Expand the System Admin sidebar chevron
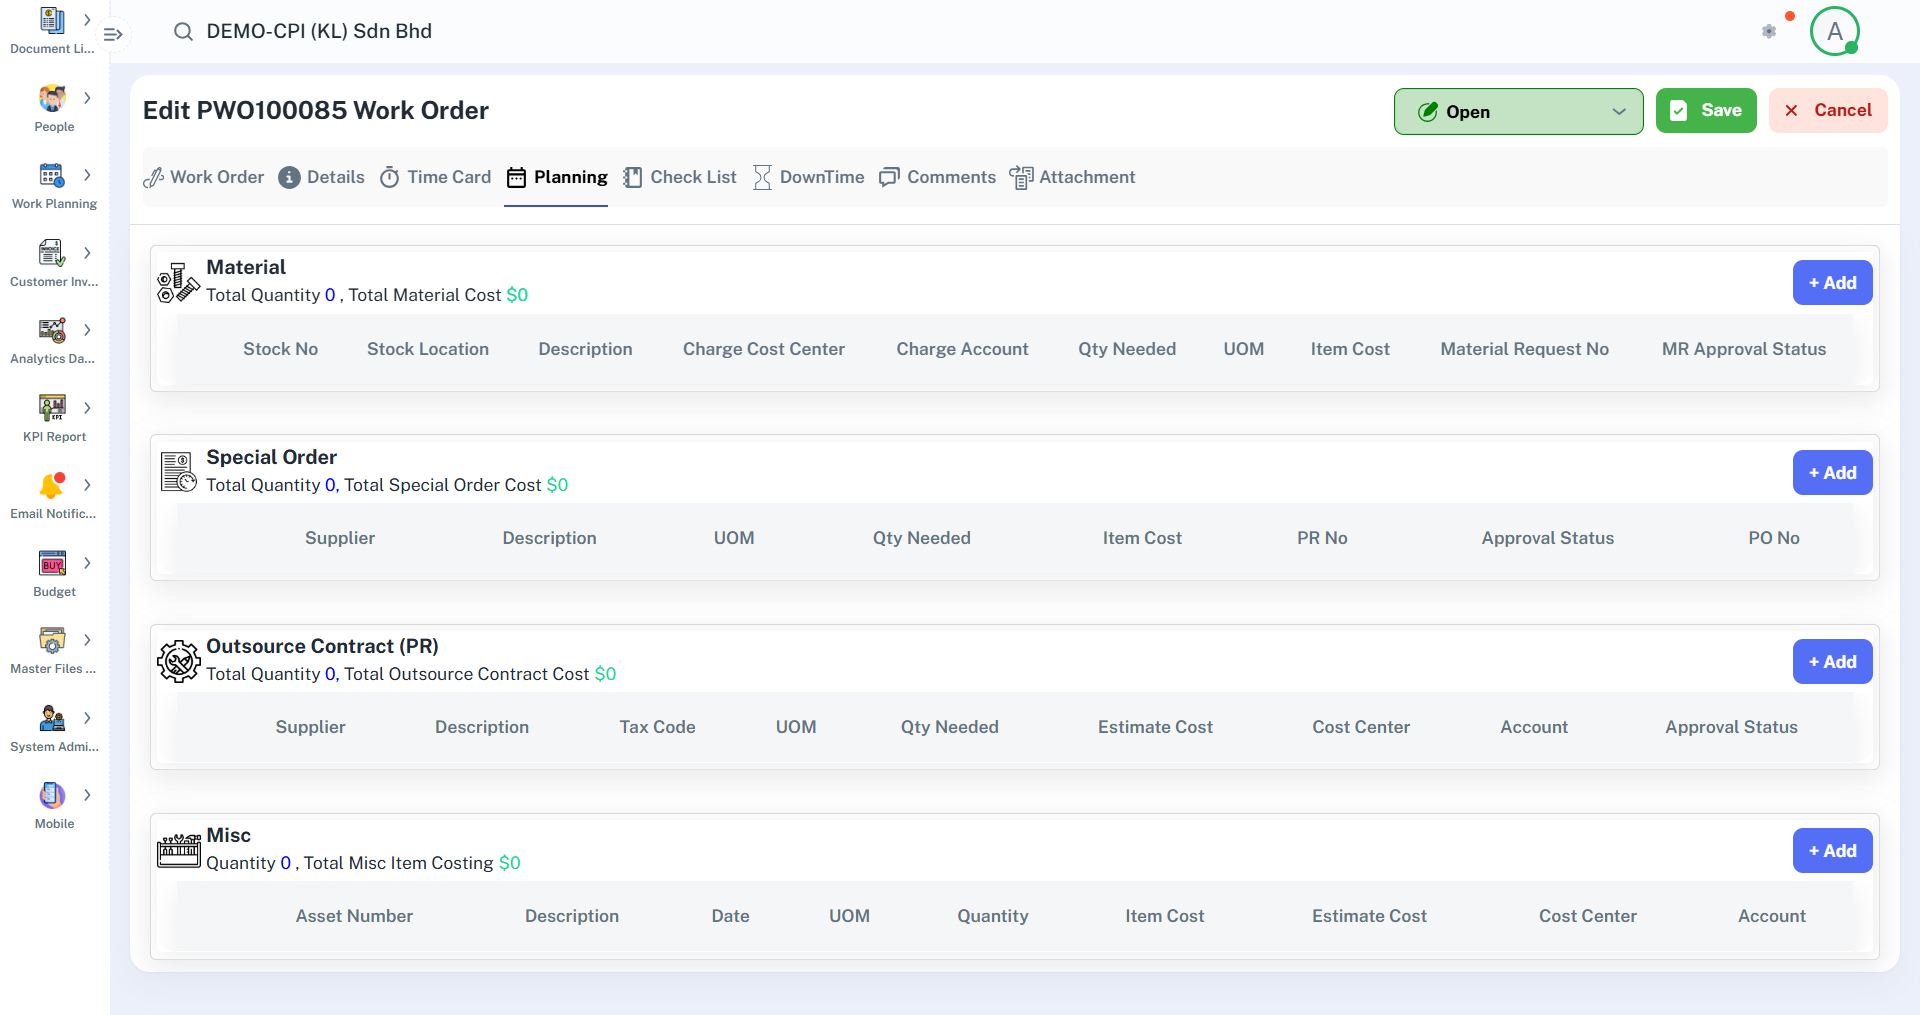Screen dimensions: 1920x1015 [x=87, y=718]
